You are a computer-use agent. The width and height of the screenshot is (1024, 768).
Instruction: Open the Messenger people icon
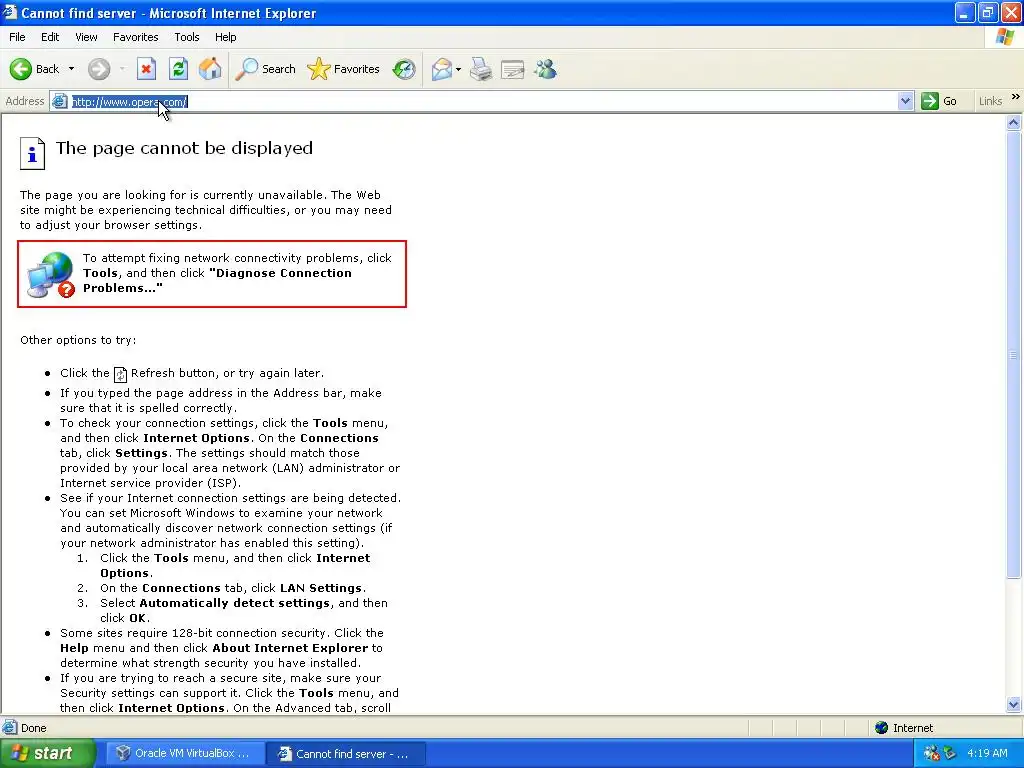tap(545, 69)
